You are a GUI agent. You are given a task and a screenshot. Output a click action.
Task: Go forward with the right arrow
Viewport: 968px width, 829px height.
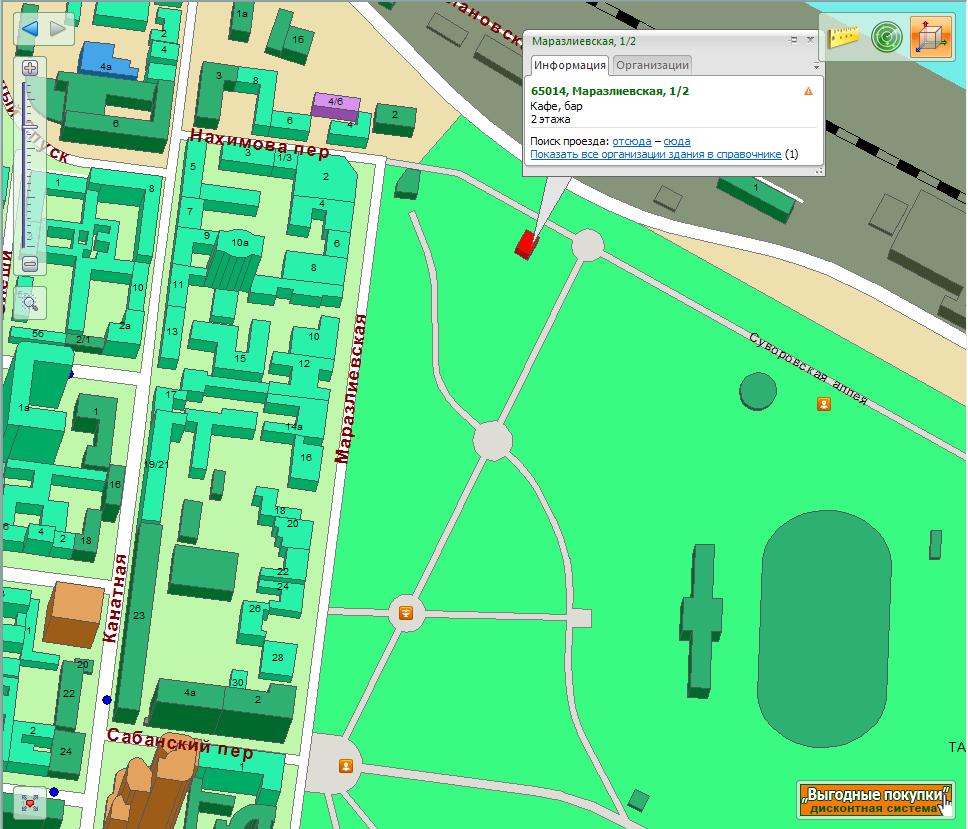click(x=58, y=28)
